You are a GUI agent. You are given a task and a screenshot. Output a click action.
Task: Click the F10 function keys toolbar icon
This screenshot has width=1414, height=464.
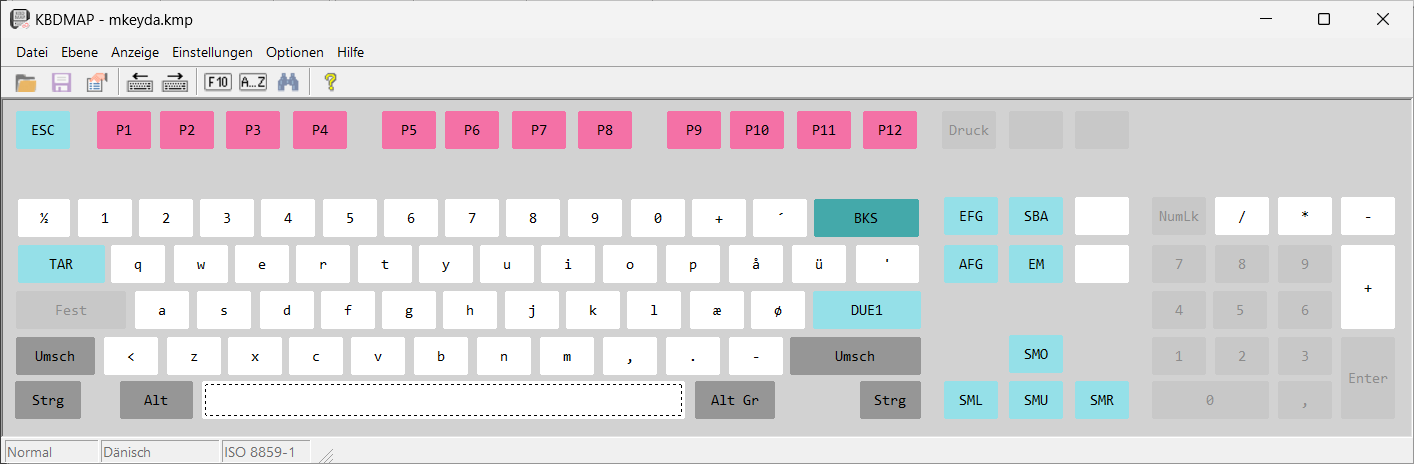point(217,83)
